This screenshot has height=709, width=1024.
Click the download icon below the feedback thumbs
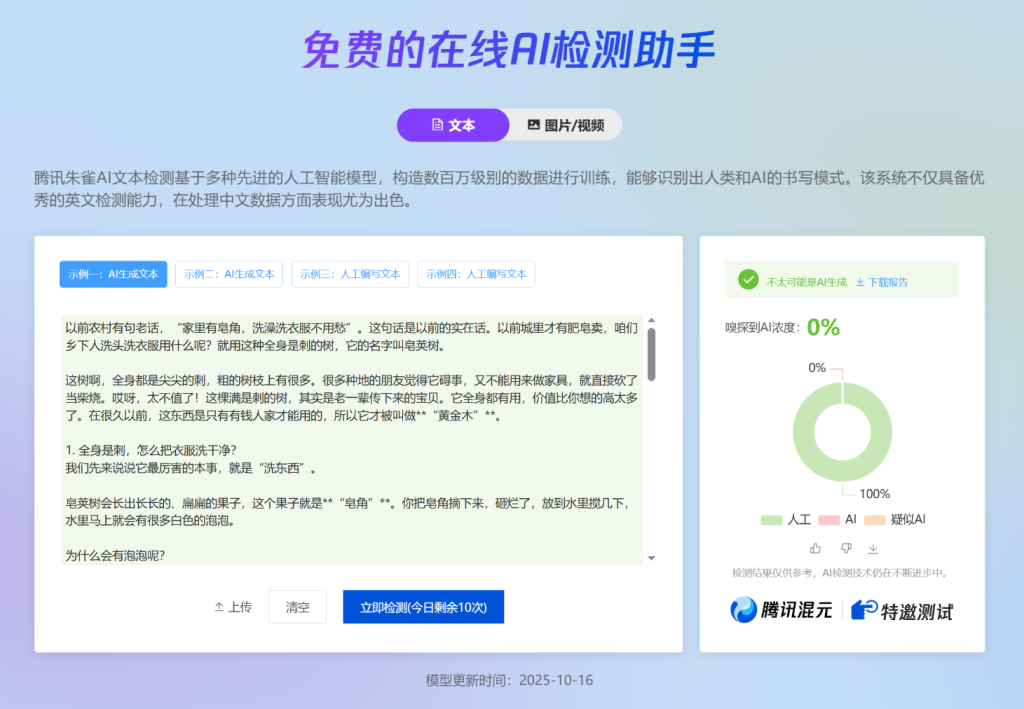tap(873, 549)
